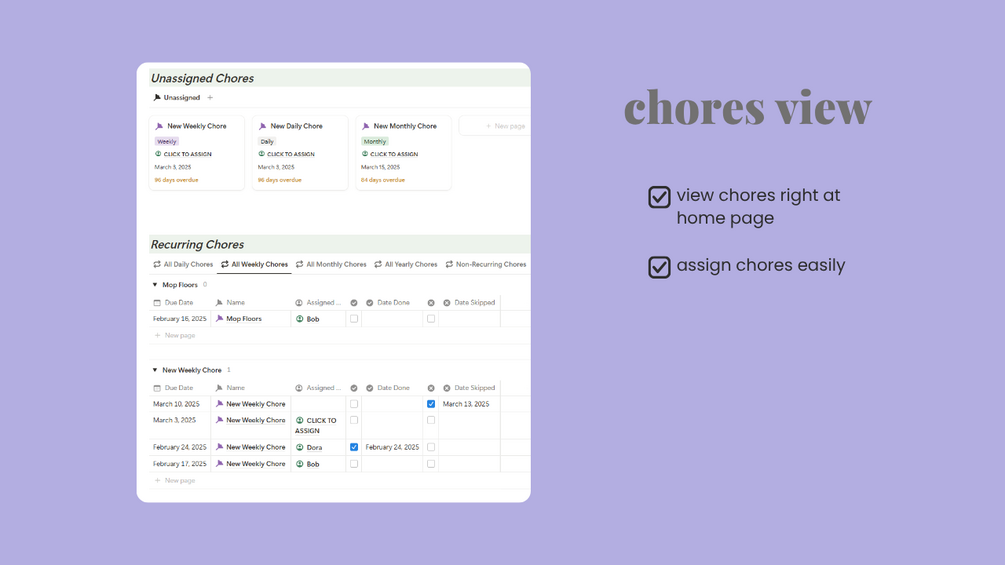Click "February 16, 2025" due date cell
Screen dimensions: 1005x565
(179, 318)
